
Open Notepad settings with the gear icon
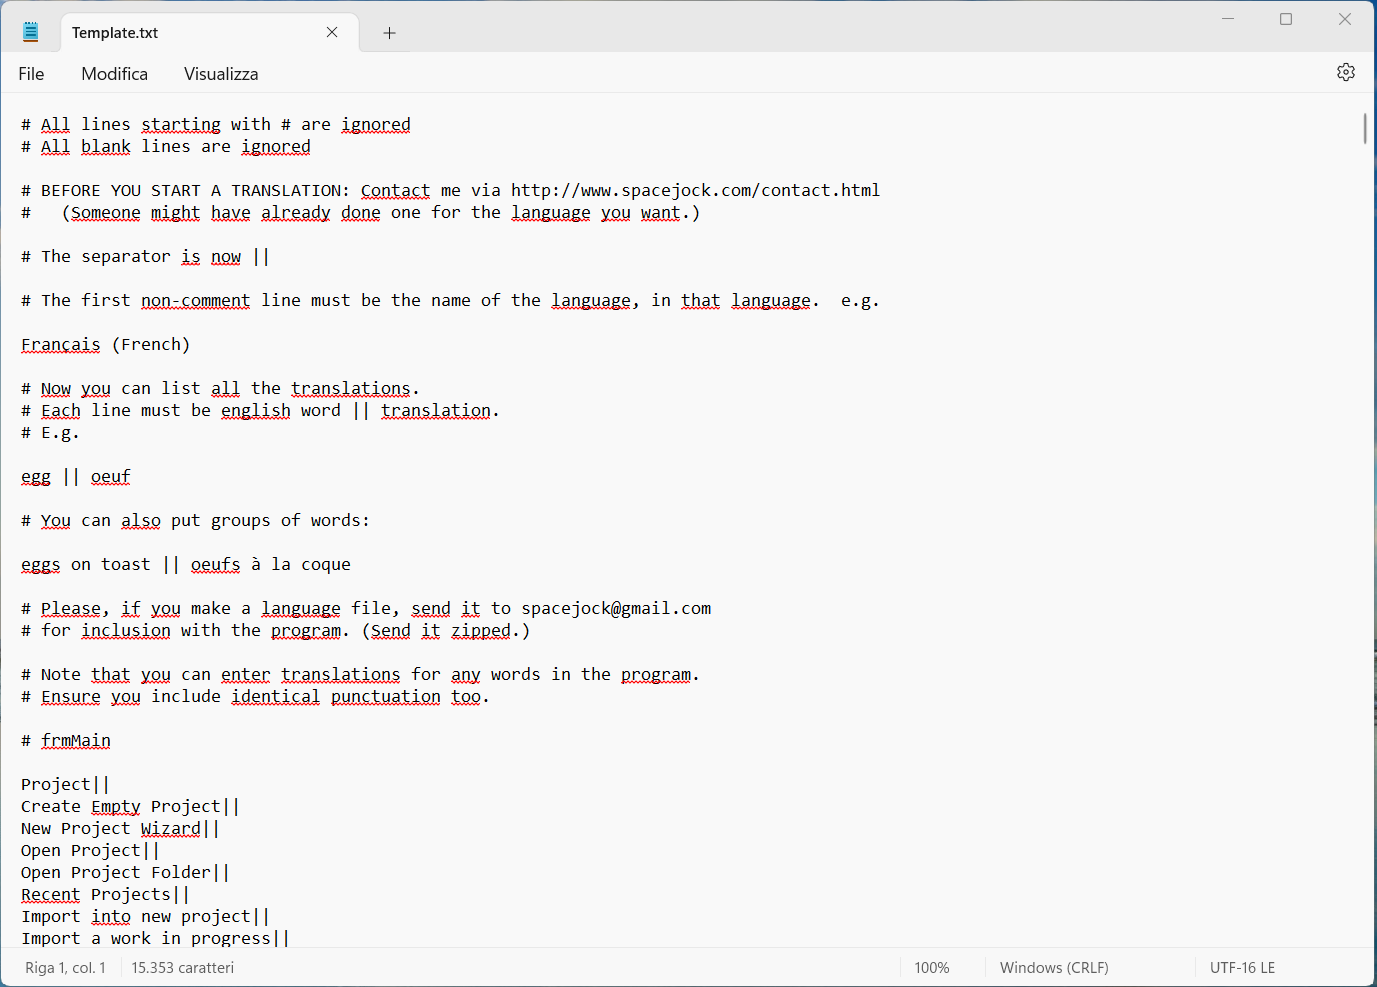(x=1346, y=72)
